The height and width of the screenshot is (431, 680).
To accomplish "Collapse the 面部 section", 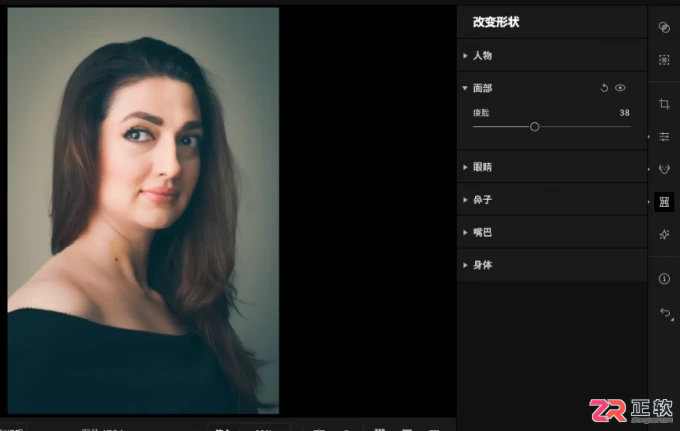I will click(465, 88).
